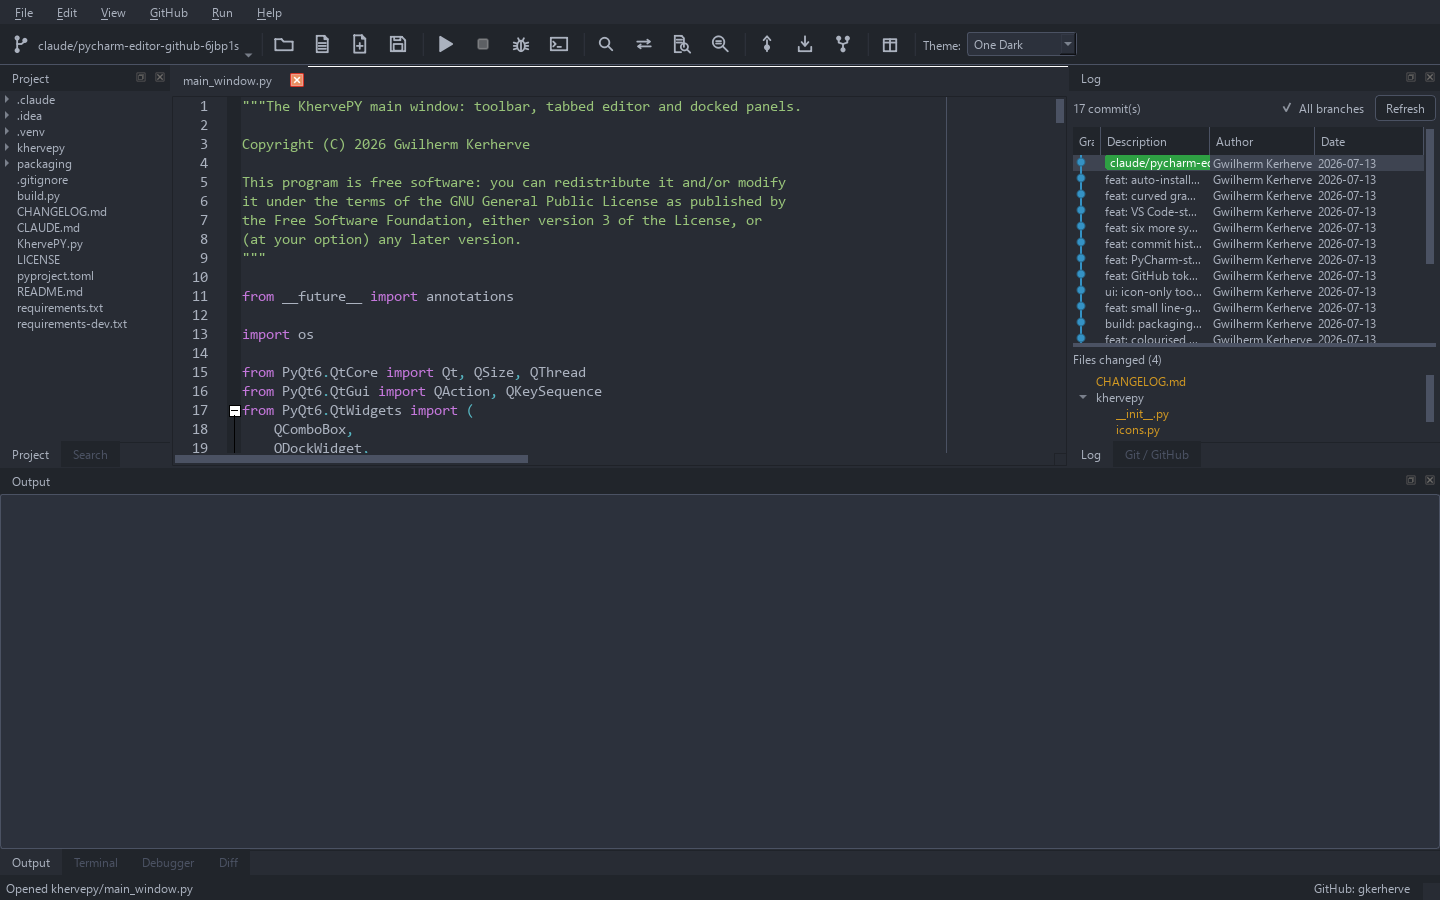Viewport: 1440px width, 900px height.
Task: Open icons.py in Files changed list
Action: 1138,430
